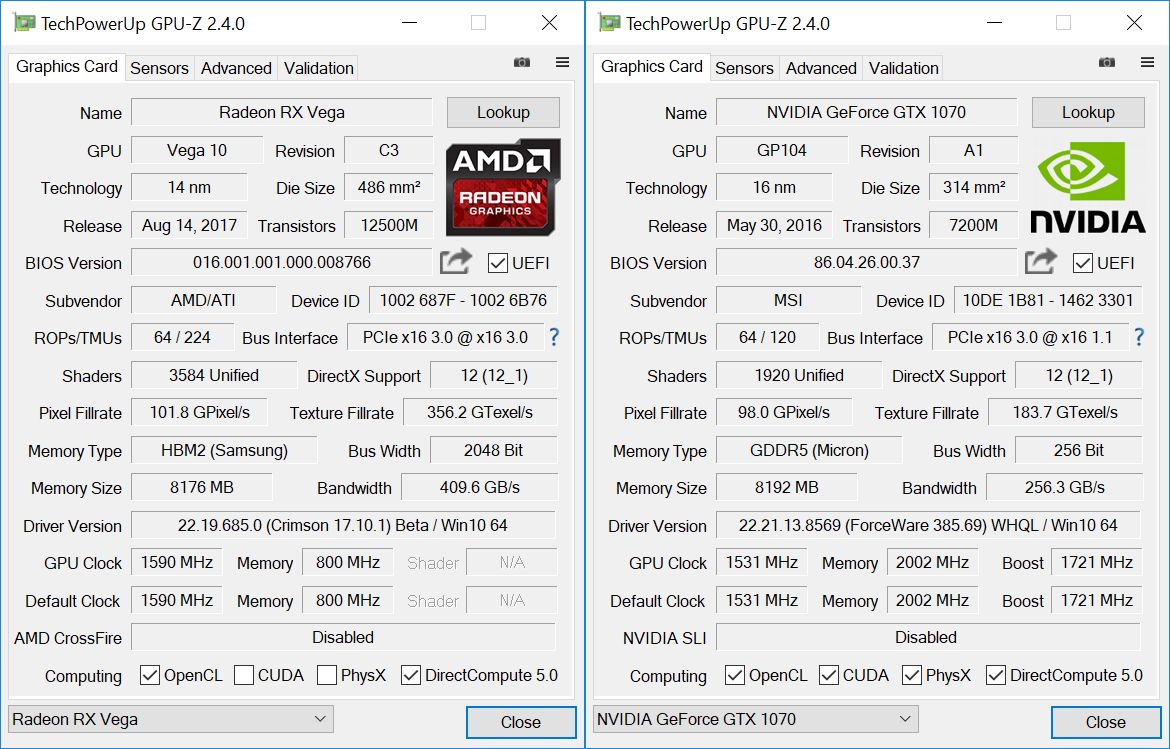Image resolution: width=1170 pixels, height=749 pixels.
Task: Click AMD CrossFire Disabled field
Action: coord(343,637)
